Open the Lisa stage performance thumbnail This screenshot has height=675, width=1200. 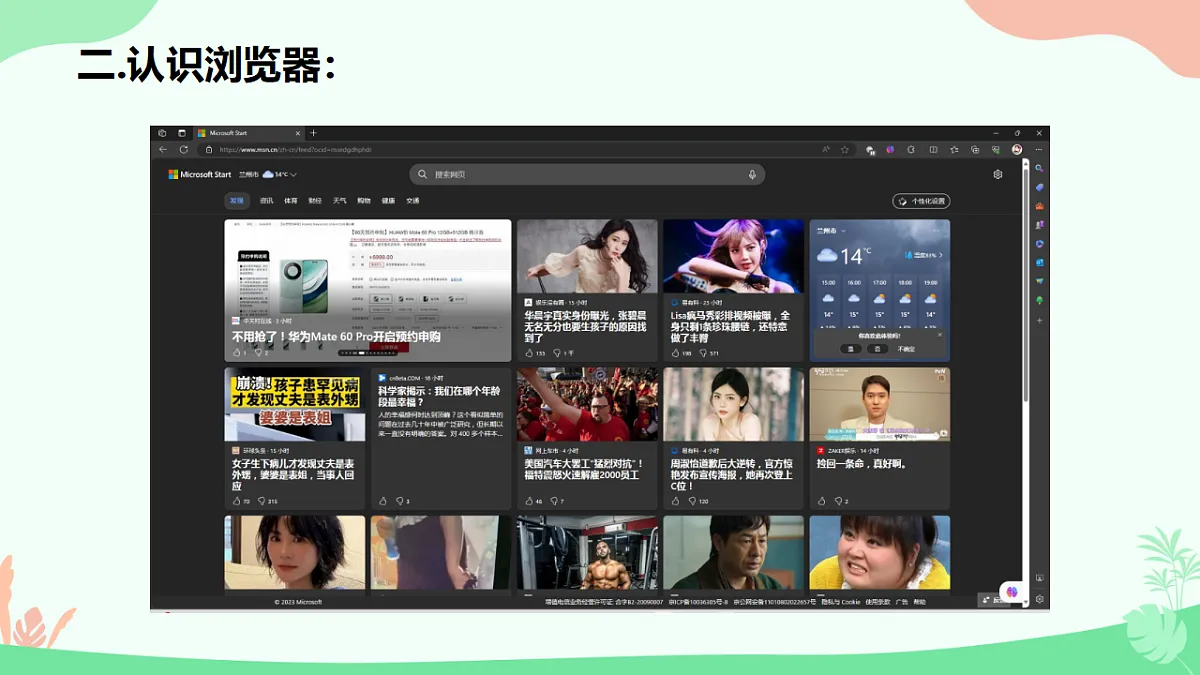pos(733,256)
